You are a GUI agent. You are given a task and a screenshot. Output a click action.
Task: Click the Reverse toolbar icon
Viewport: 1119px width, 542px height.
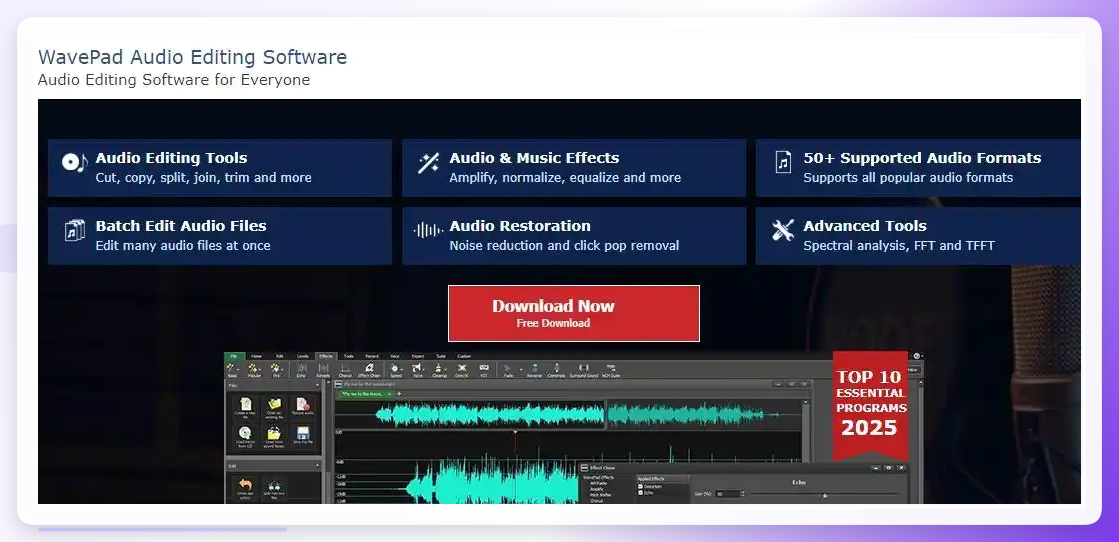pos(535,368)
